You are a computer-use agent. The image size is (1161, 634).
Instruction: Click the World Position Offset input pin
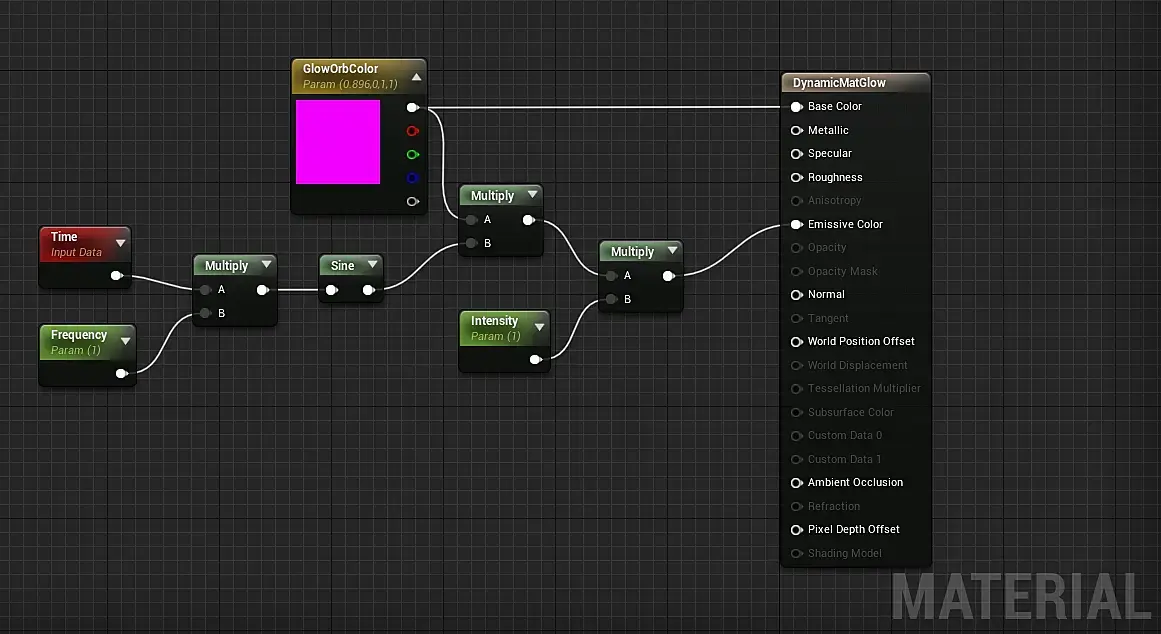coord(797,342)
